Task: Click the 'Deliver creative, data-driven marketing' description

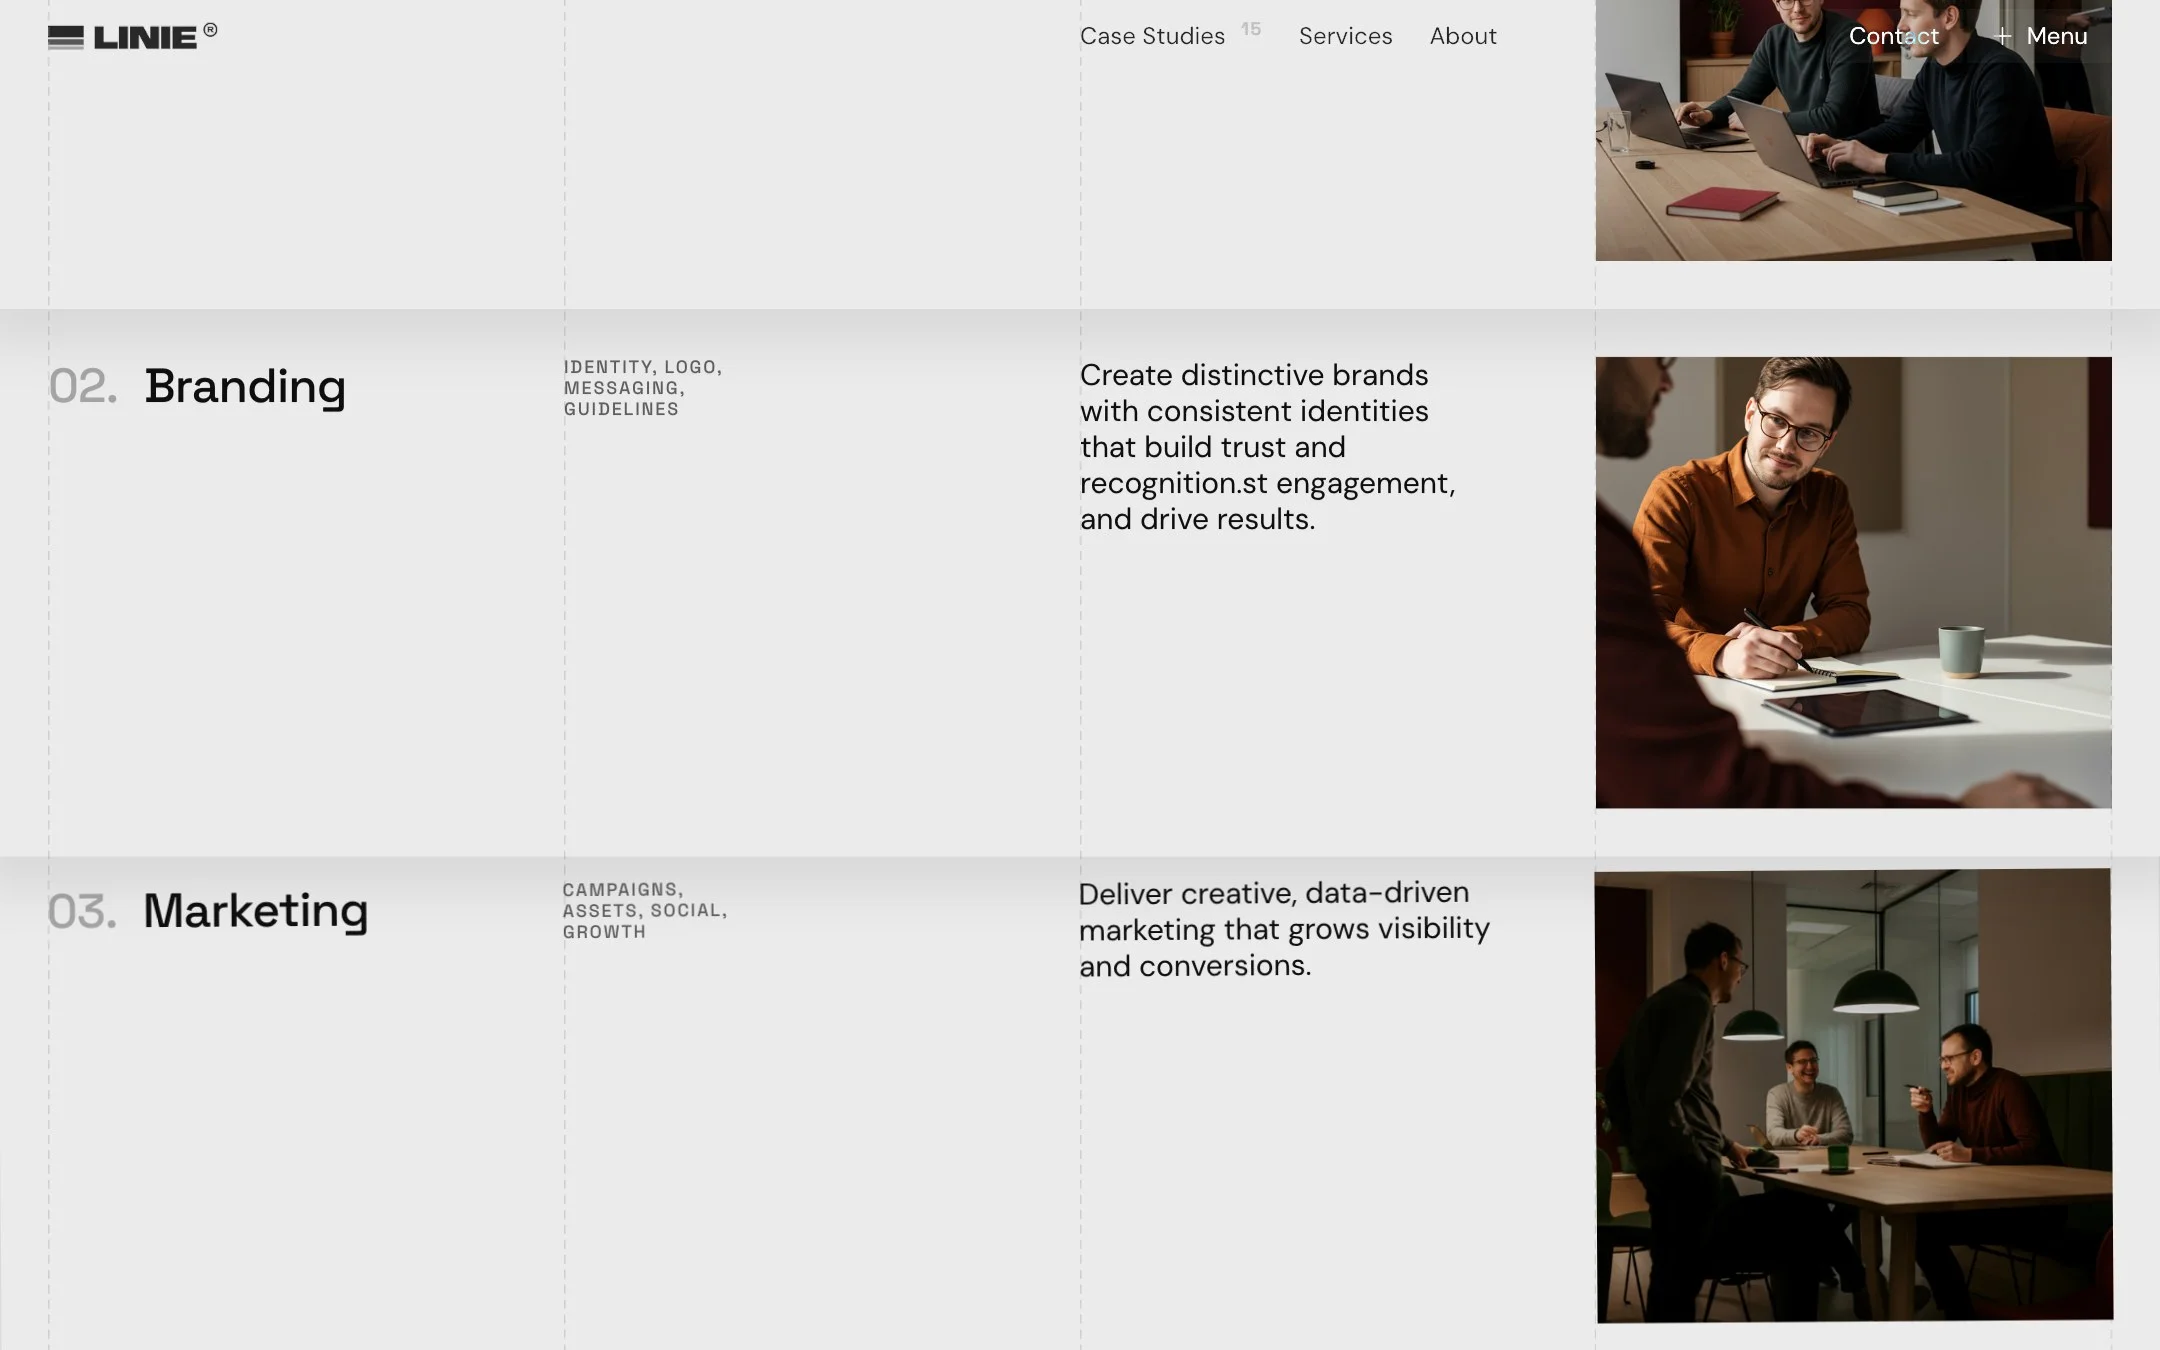Action: tap(1284, 929)
